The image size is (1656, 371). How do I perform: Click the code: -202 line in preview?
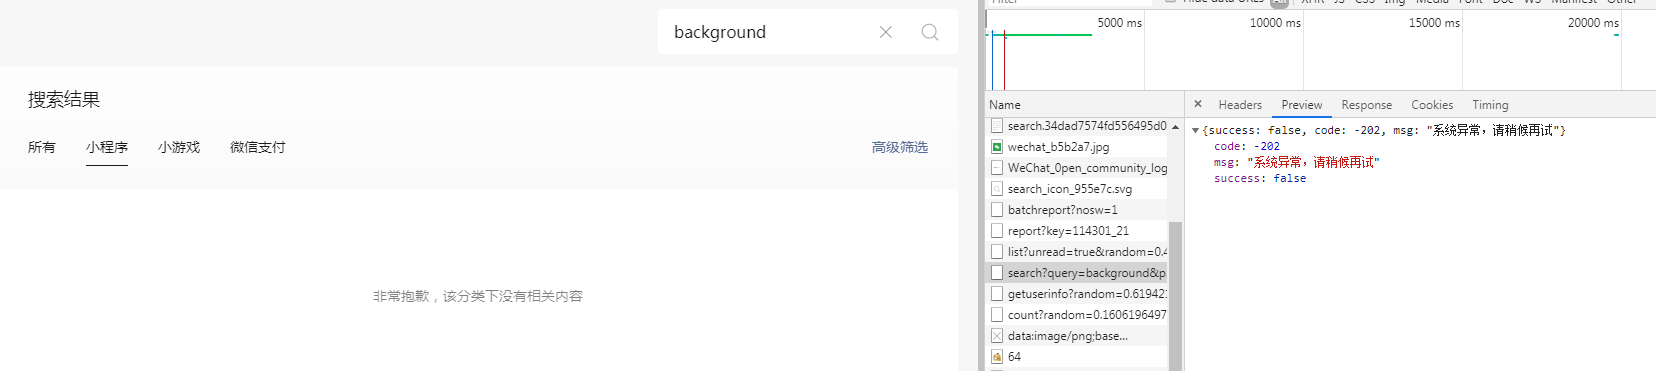(x=1247, y=146)
